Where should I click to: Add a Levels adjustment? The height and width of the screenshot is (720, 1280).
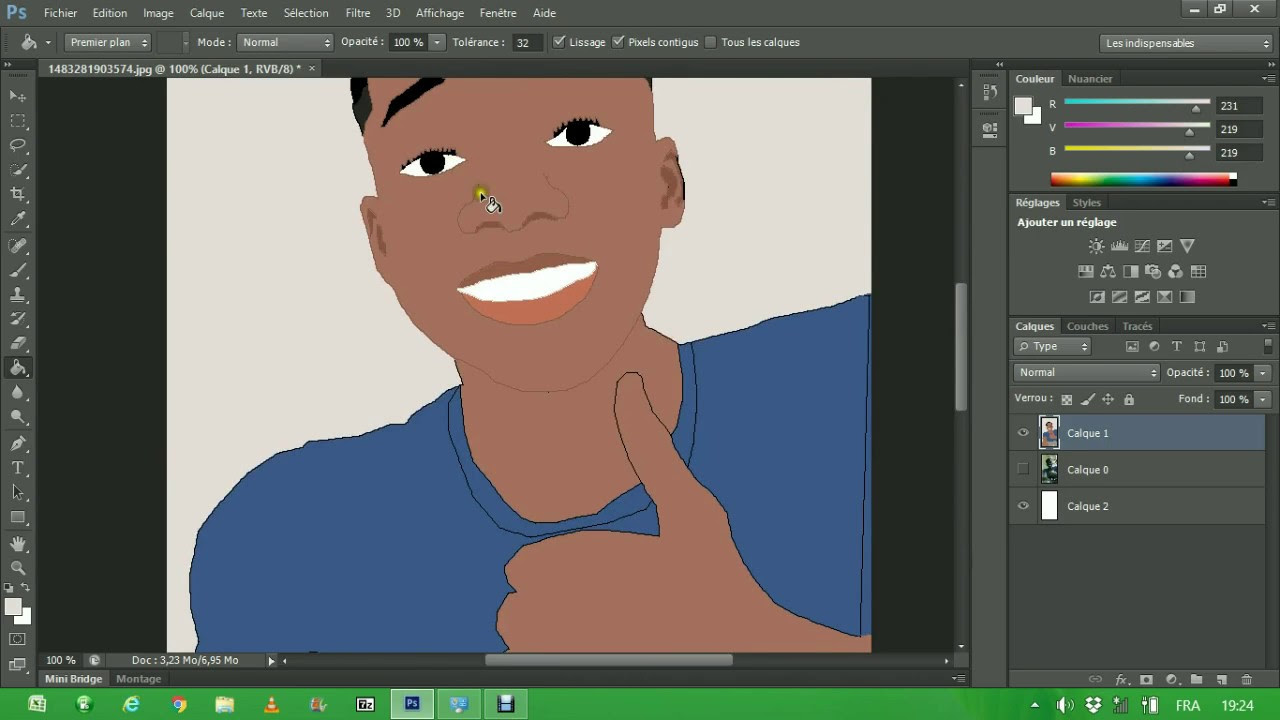[x=1119, y=246]
